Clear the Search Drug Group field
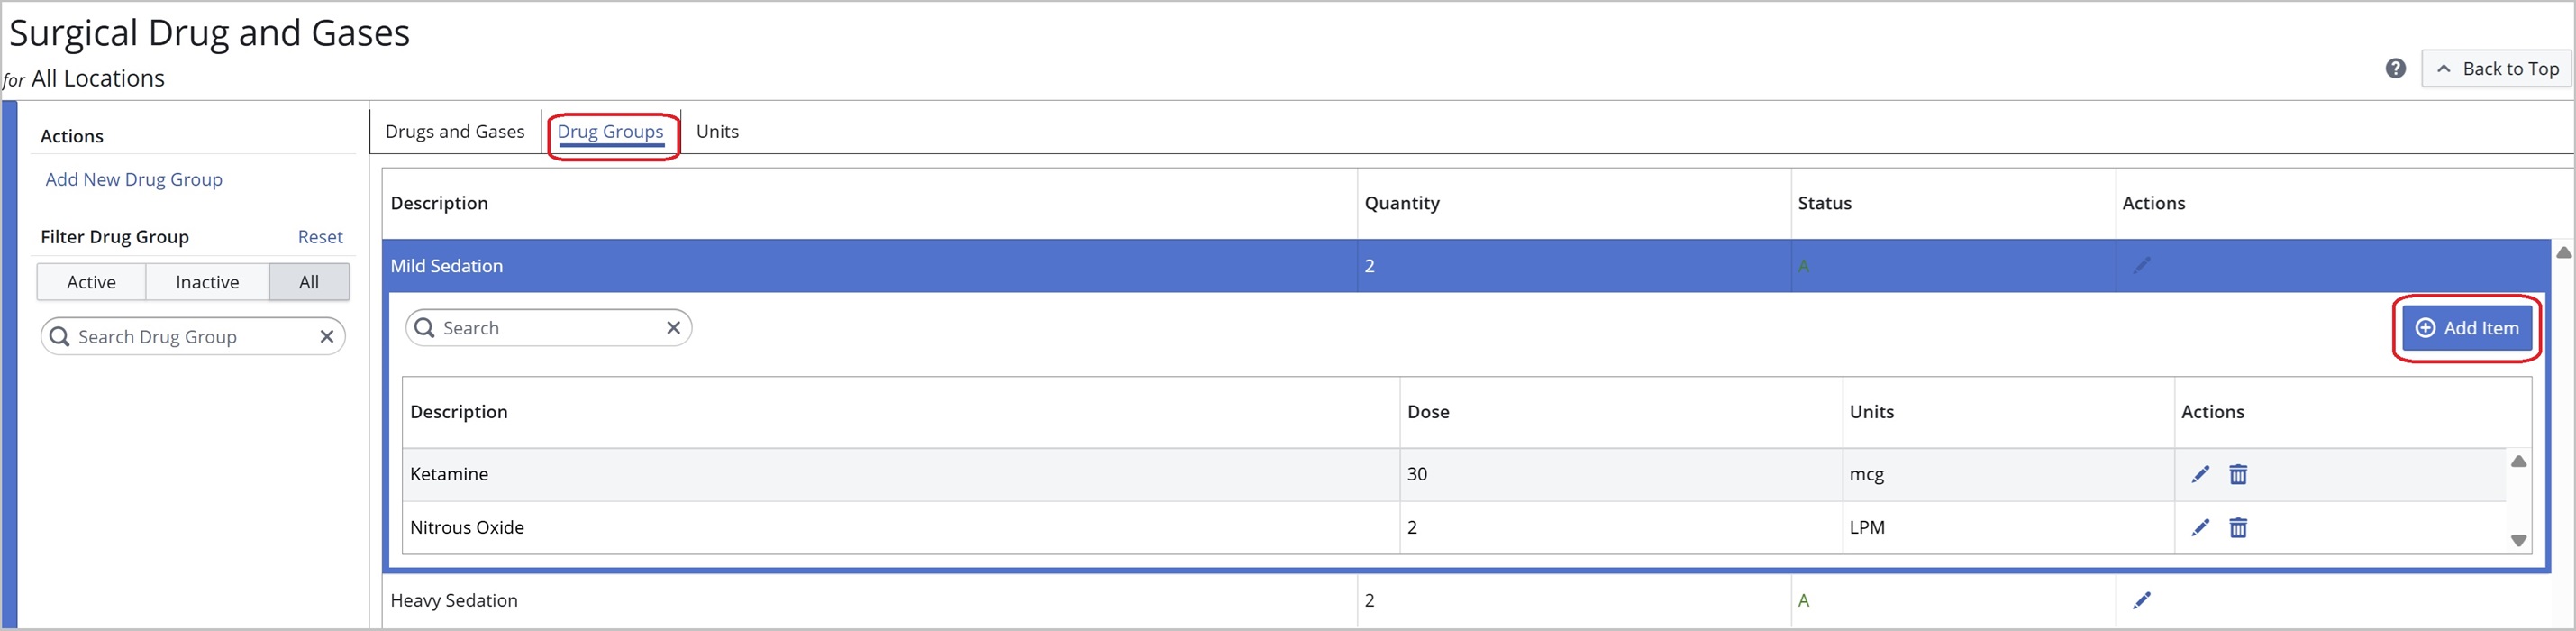Viewport: 2576px width, 631px height. pyautogui.click(x=326, y=337)
